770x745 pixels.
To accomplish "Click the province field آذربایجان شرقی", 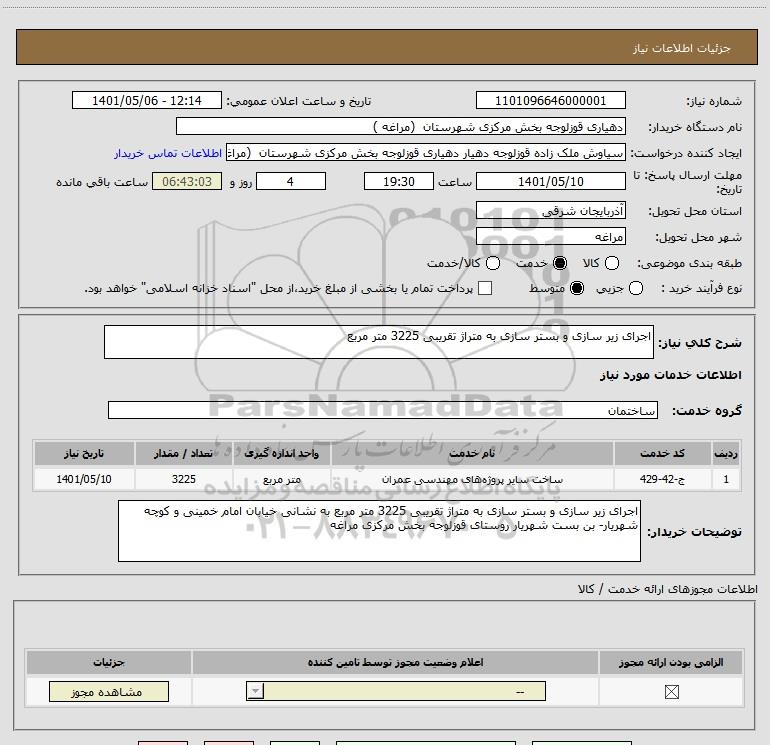I will [x=550, y=211].
